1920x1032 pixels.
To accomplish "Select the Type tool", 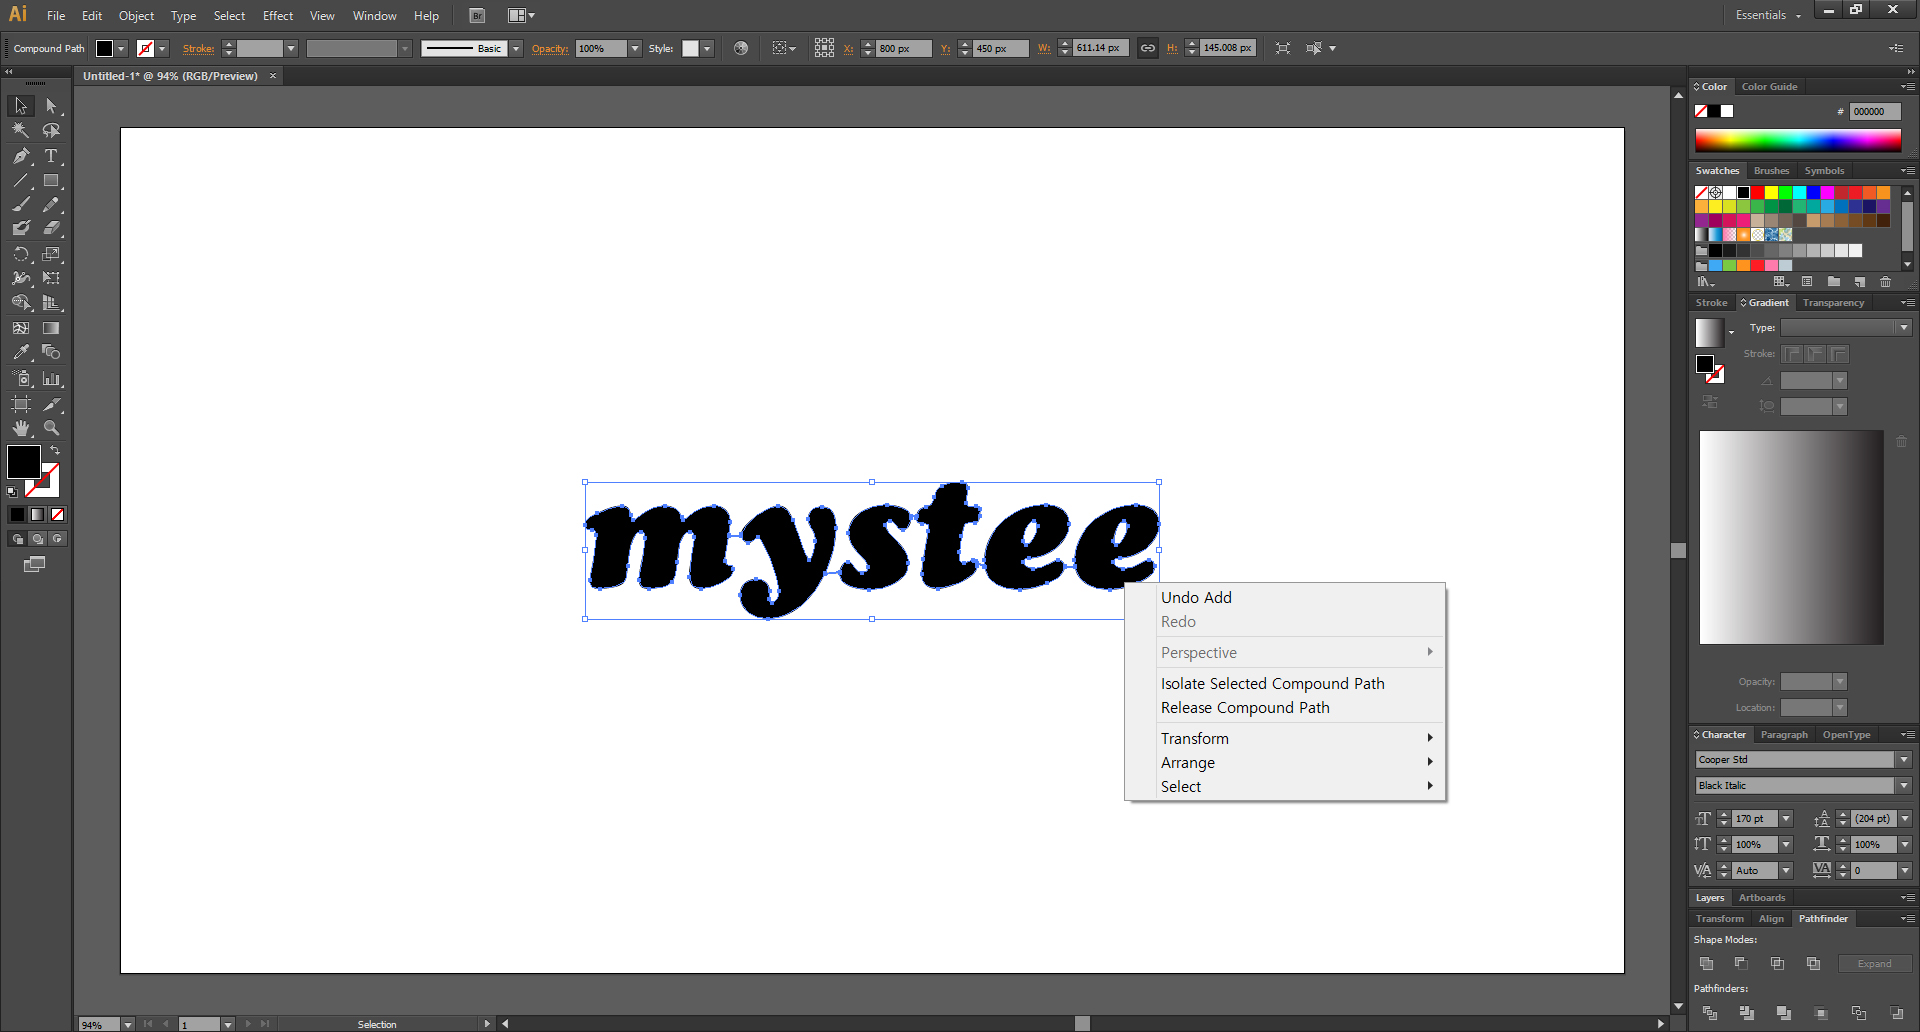I will pos(51,156).
